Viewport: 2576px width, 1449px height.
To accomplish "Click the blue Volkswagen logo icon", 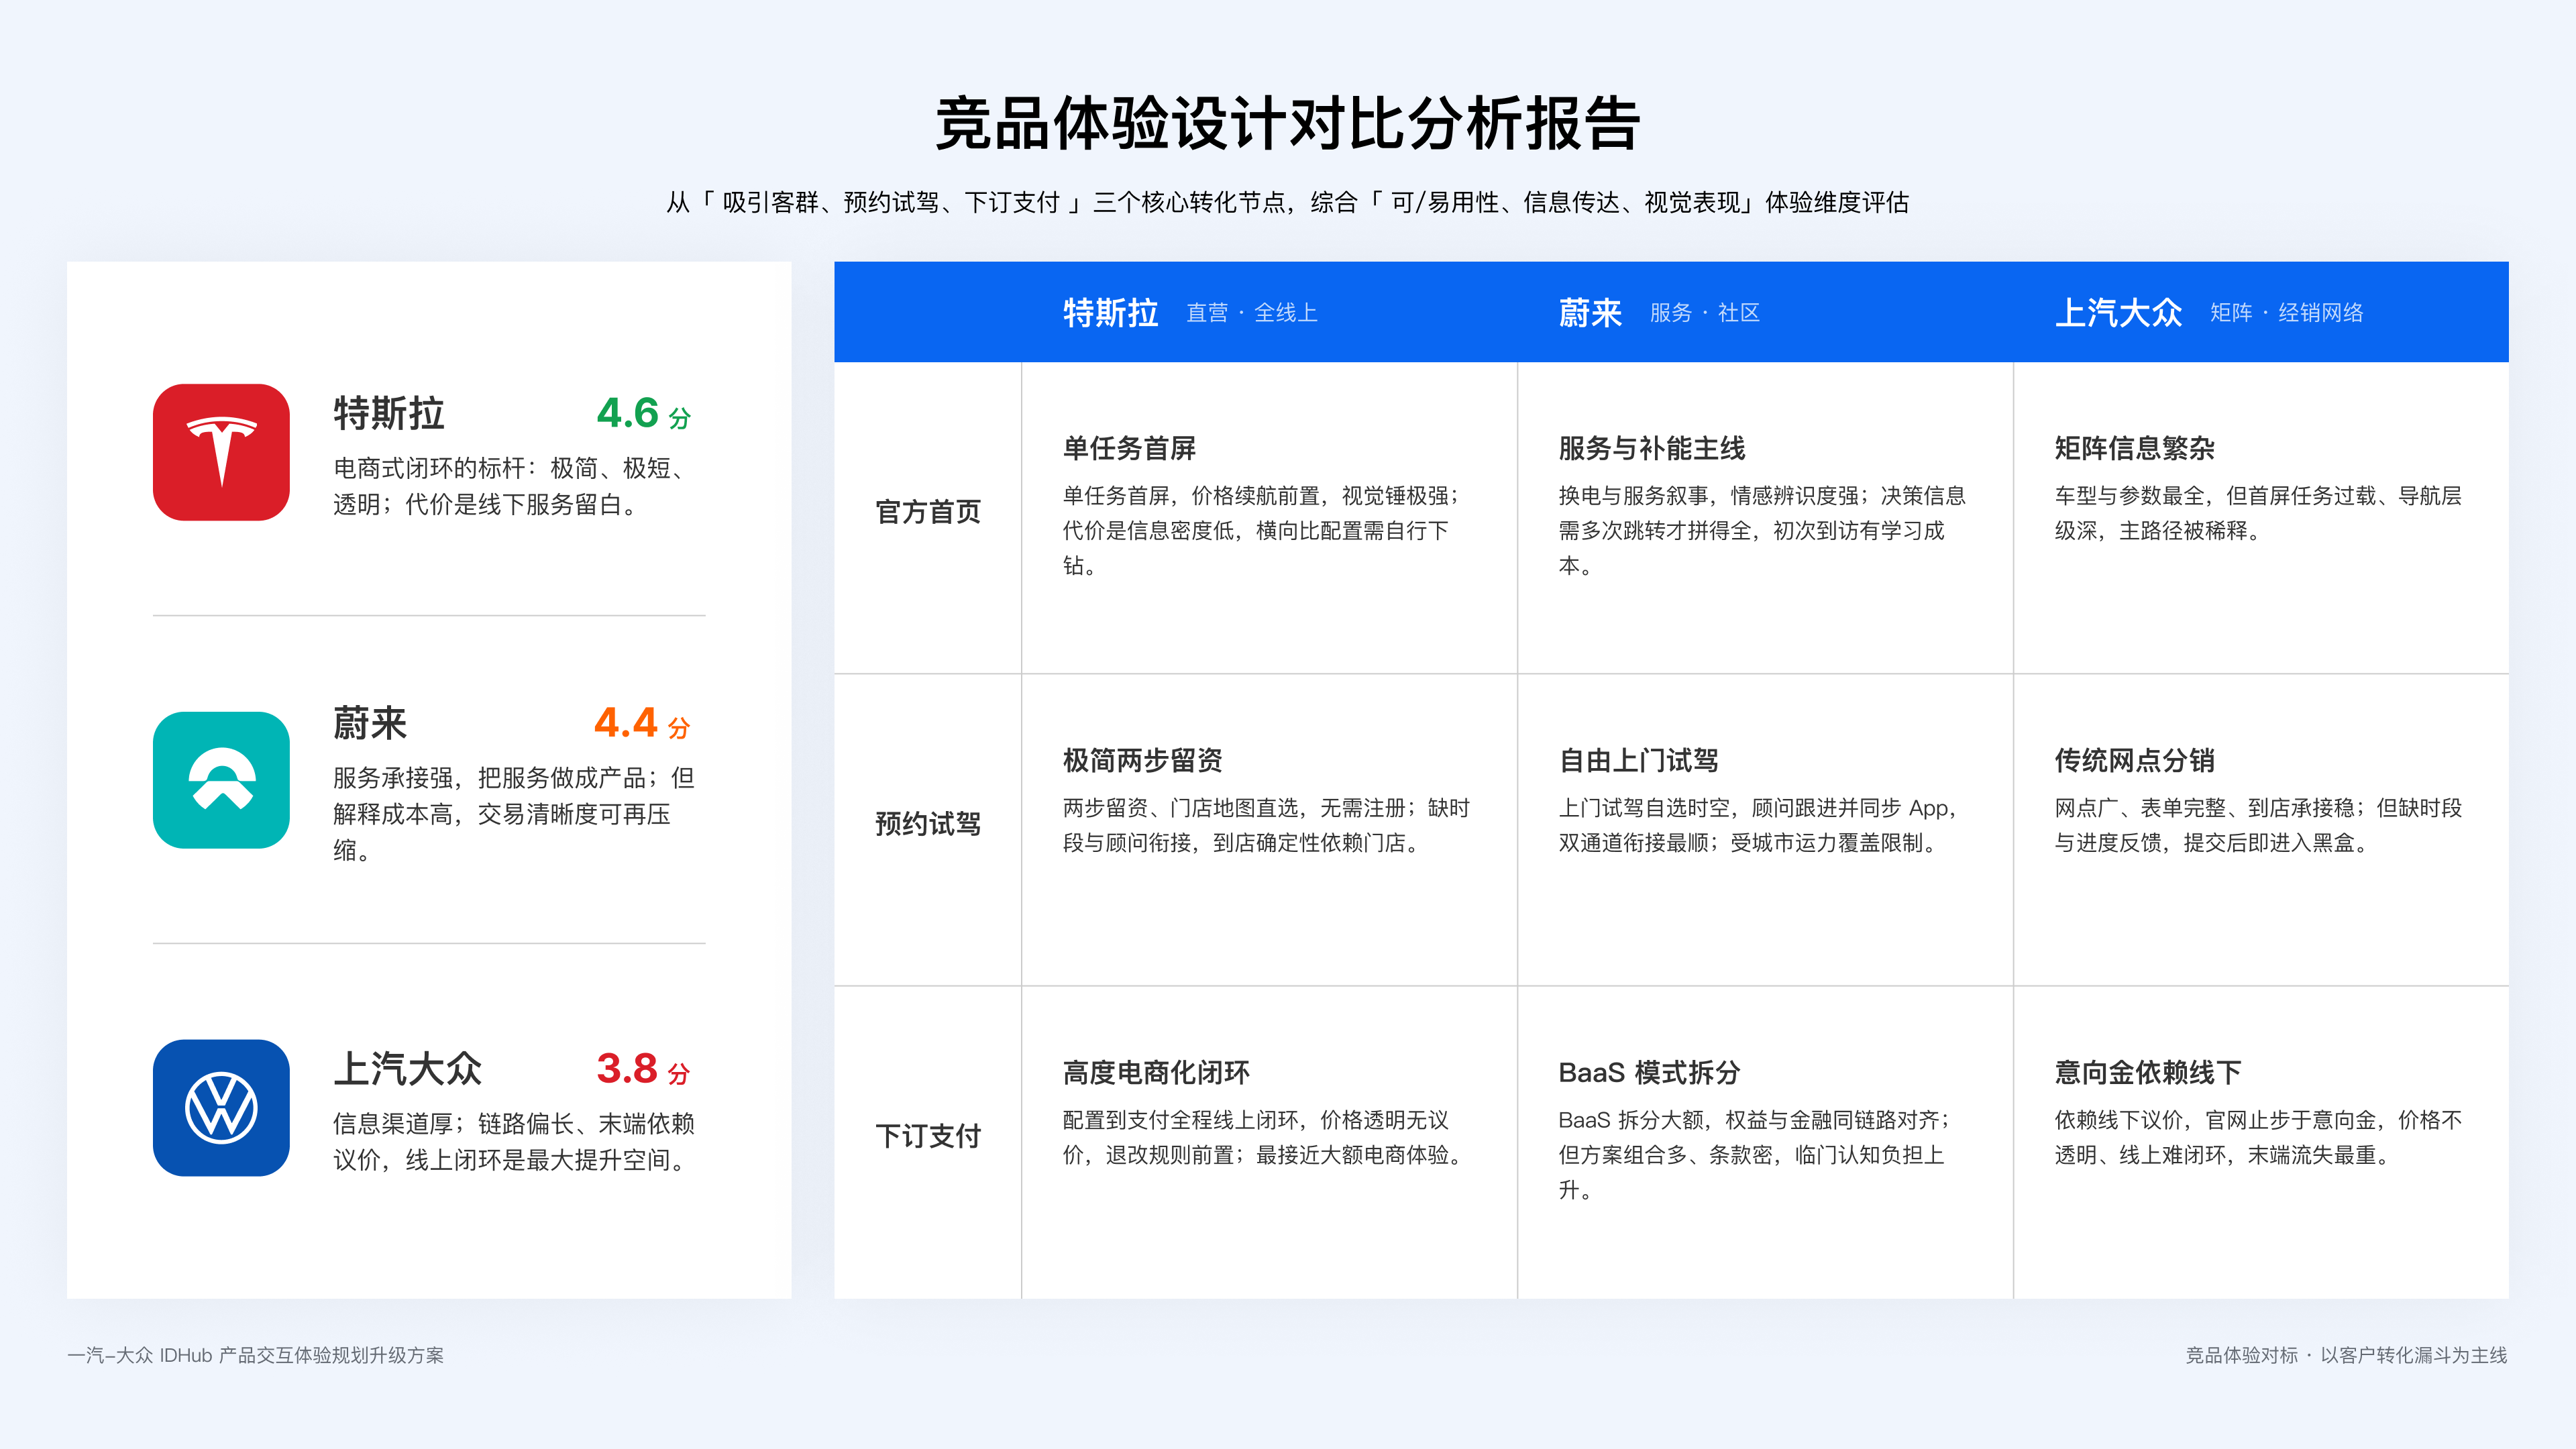I will pyautogui.click(x=221, y=1108).
